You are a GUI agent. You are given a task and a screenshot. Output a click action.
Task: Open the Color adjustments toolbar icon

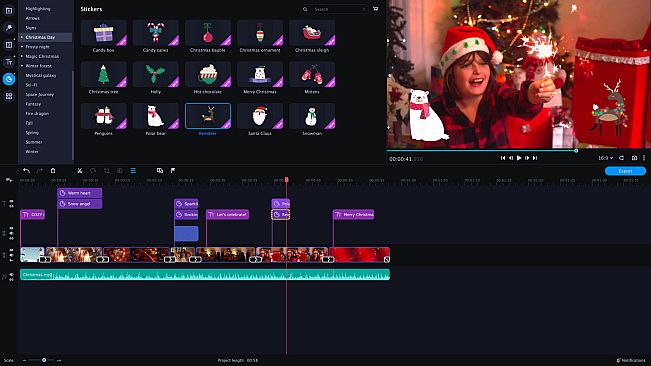pos(120,171)
